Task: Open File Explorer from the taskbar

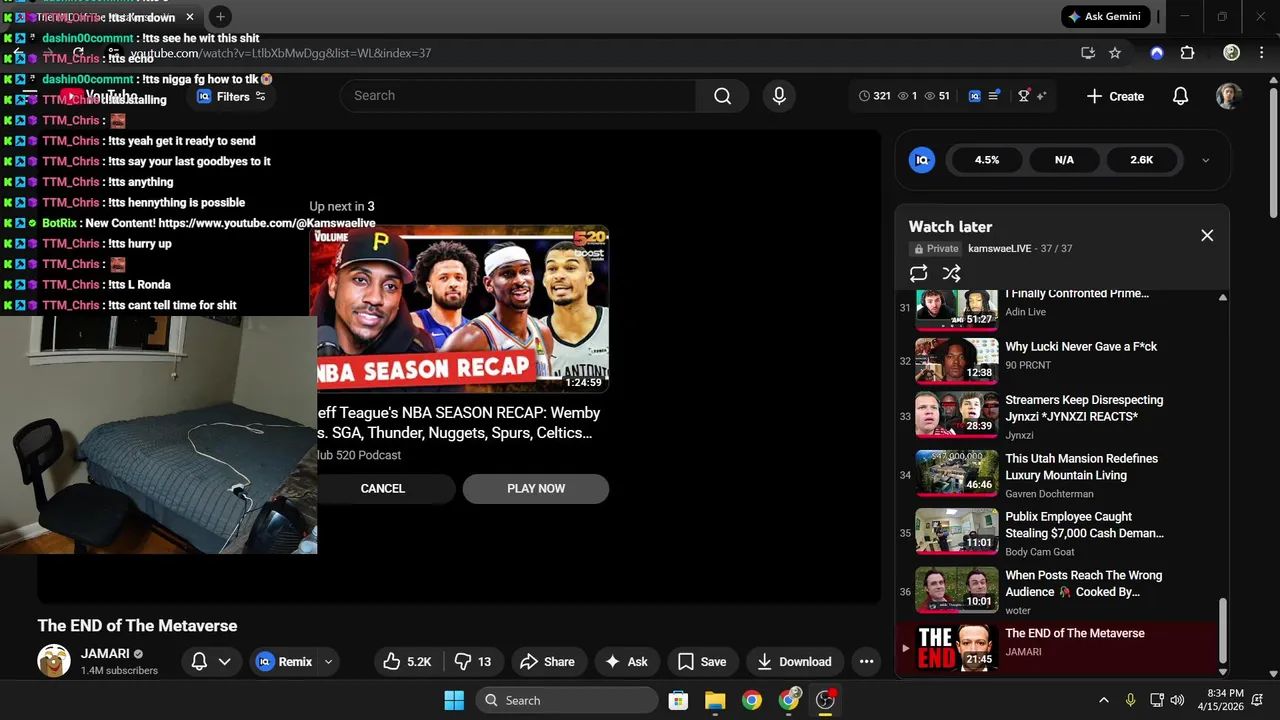Action: (x=715, y=700)
